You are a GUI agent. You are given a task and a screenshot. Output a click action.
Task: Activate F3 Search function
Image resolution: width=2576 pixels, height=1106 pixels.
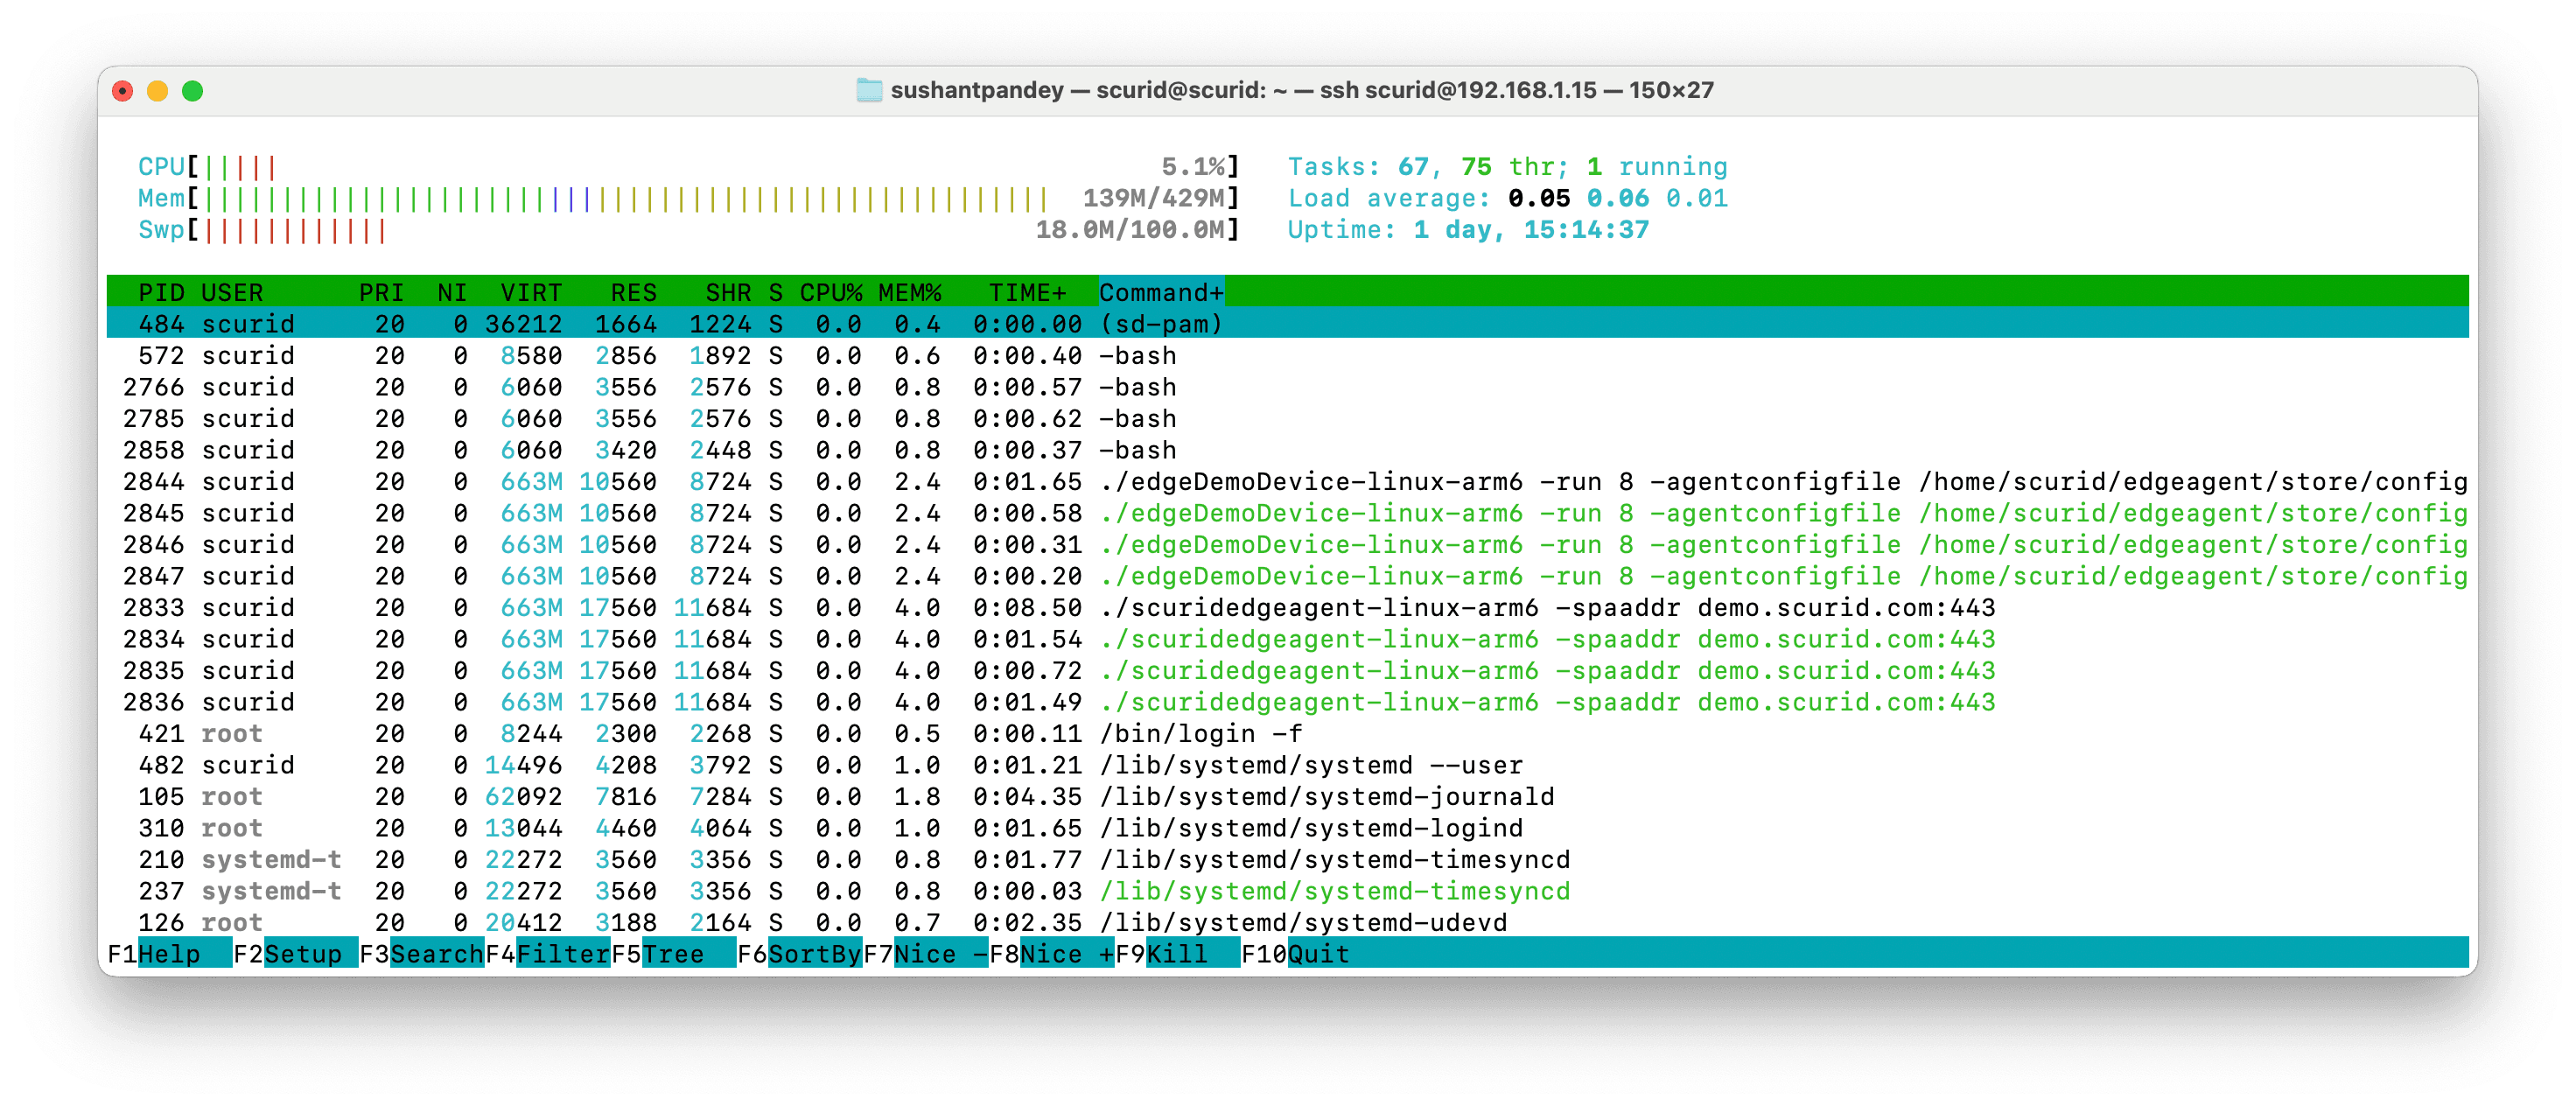435,954
